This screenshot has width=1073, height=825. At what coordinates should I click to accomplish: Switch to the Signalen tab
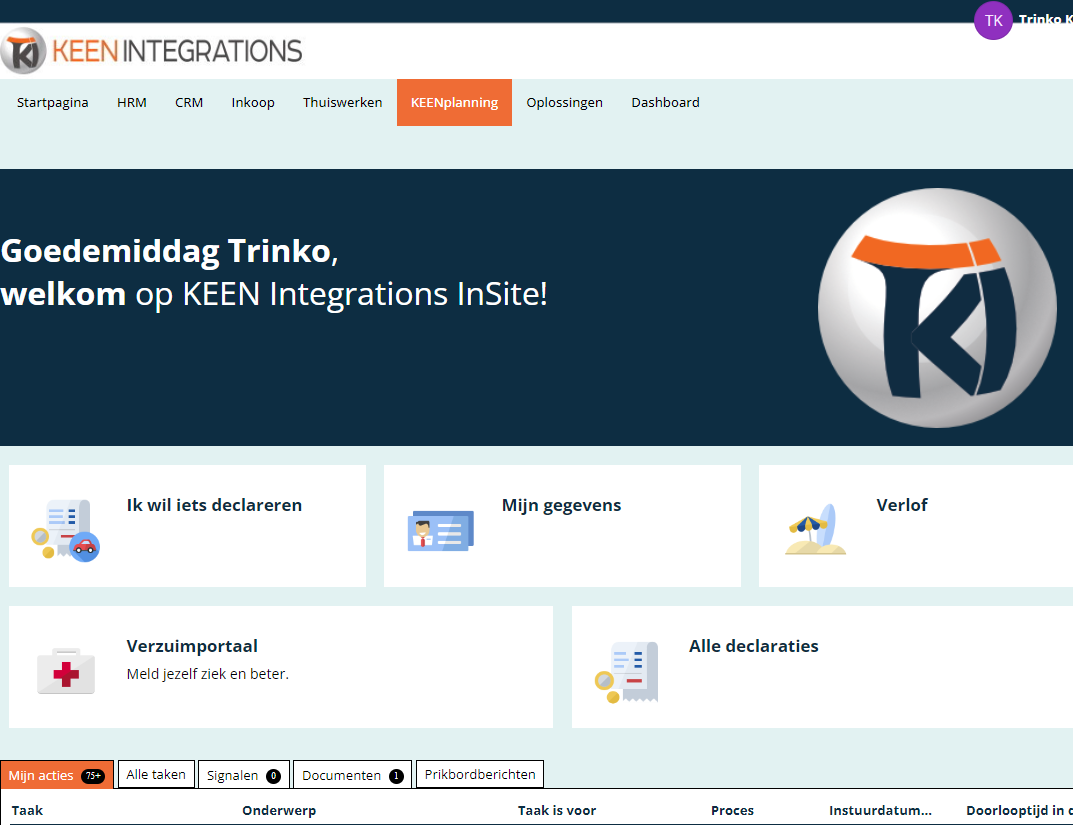point(244,775)
